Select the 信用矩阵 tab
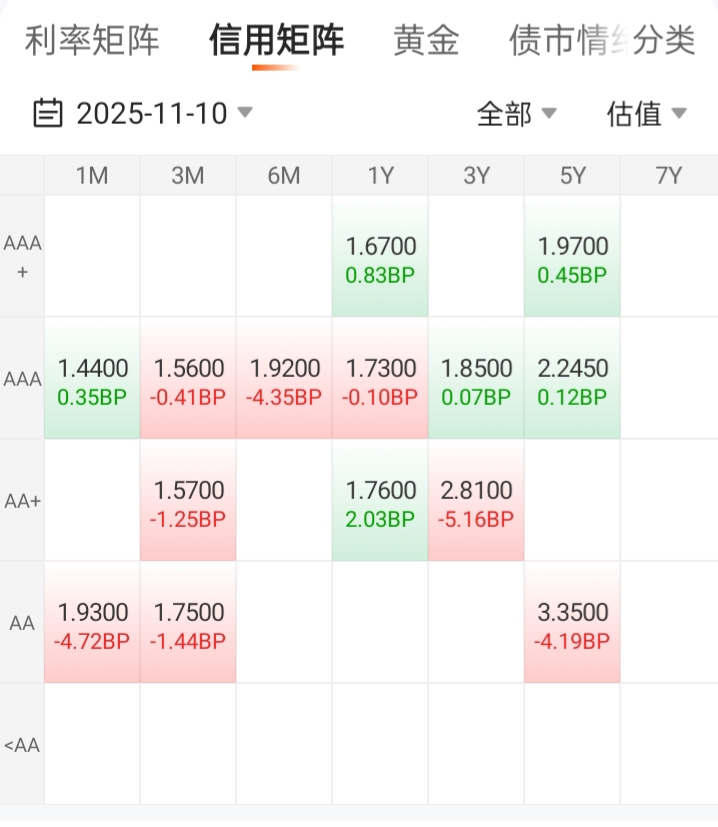The width and height of the screenshot is (718, 827). click(x=276, y=41)
